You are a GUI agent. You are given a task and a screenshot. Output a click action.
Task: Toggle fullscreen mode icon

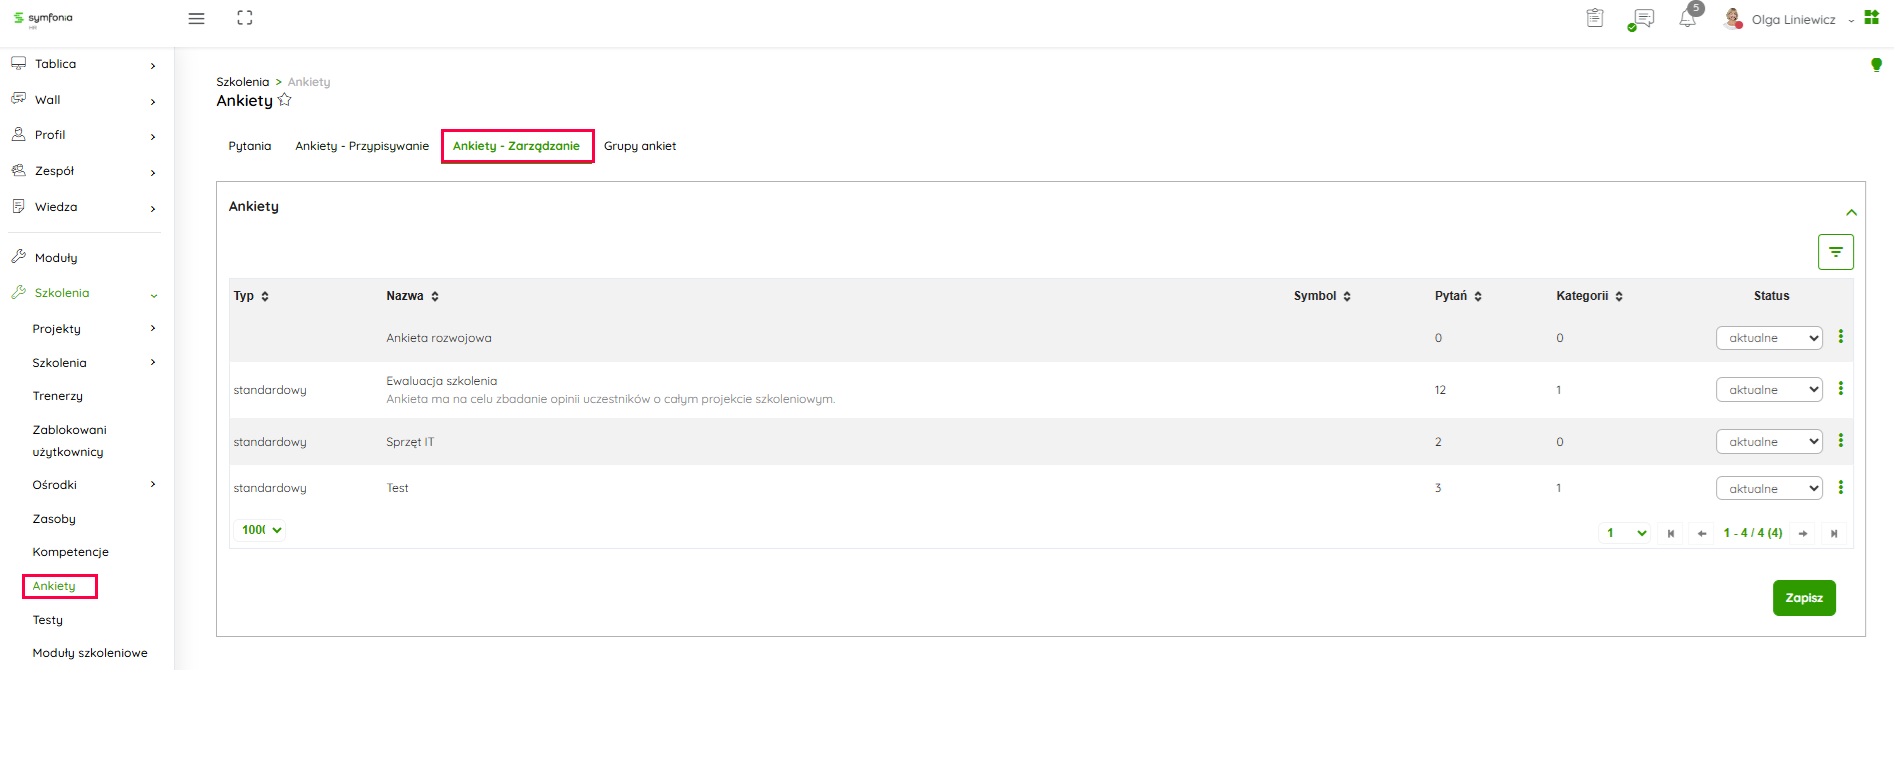tap(244, 18)
